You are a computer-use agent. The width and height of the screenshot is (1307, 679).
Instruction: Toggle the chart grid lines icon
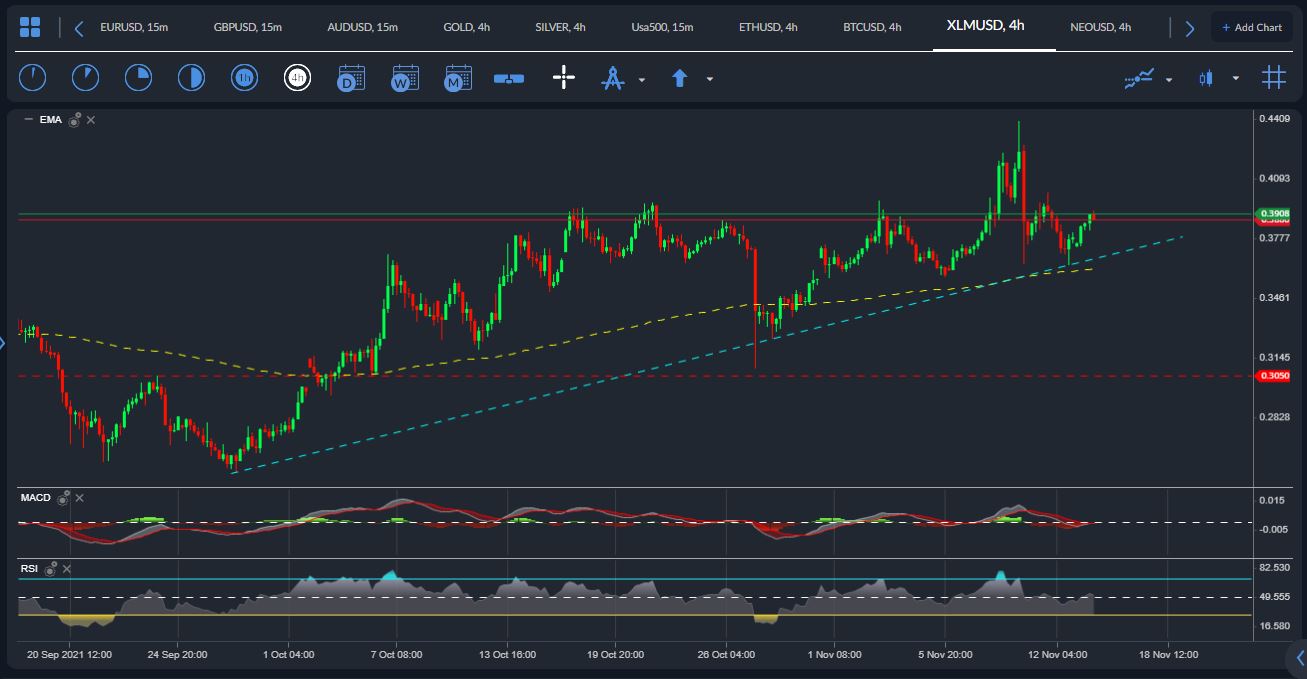pos(1273,77)
